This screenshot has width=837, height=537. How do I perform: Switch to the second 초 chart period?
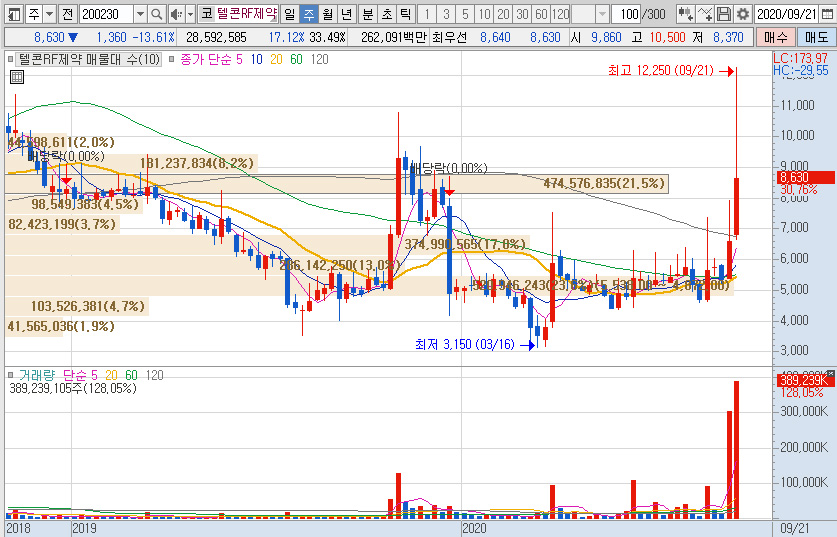pos(387,14)
